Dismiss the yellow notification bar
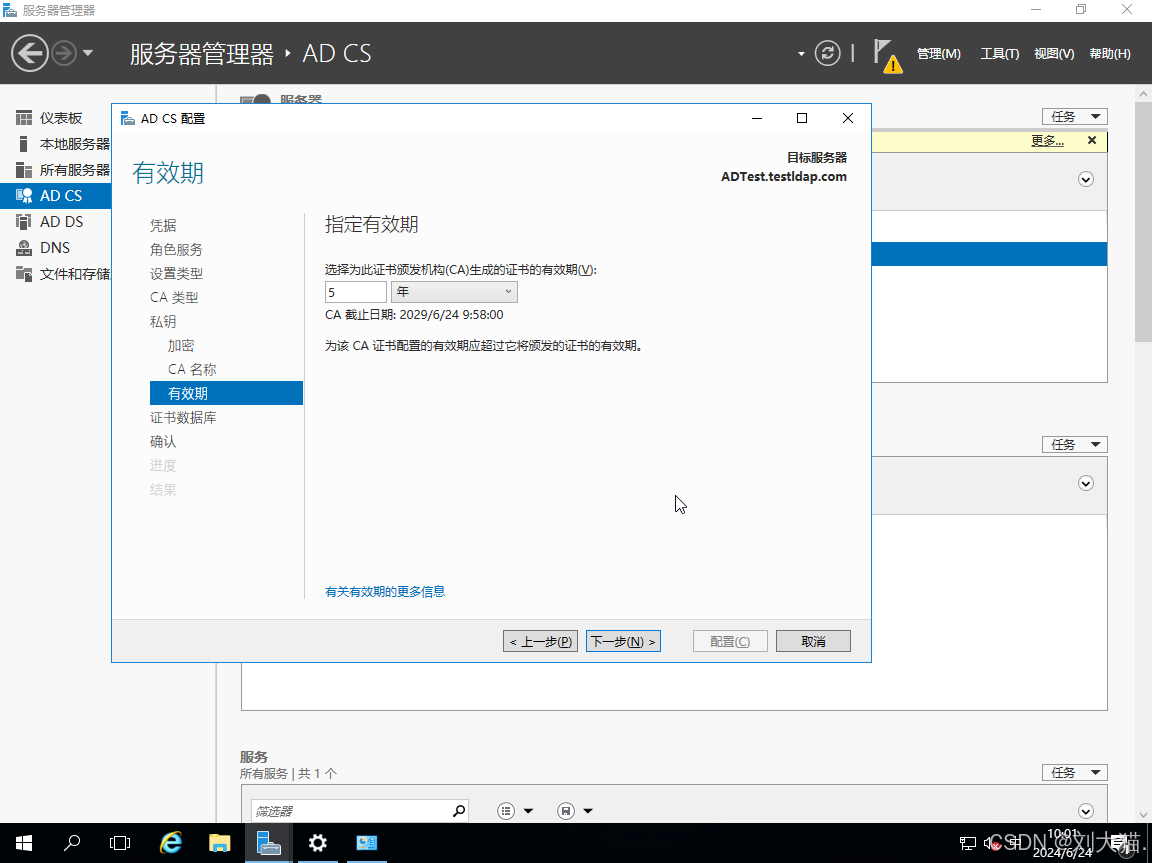 point(1092,140)
